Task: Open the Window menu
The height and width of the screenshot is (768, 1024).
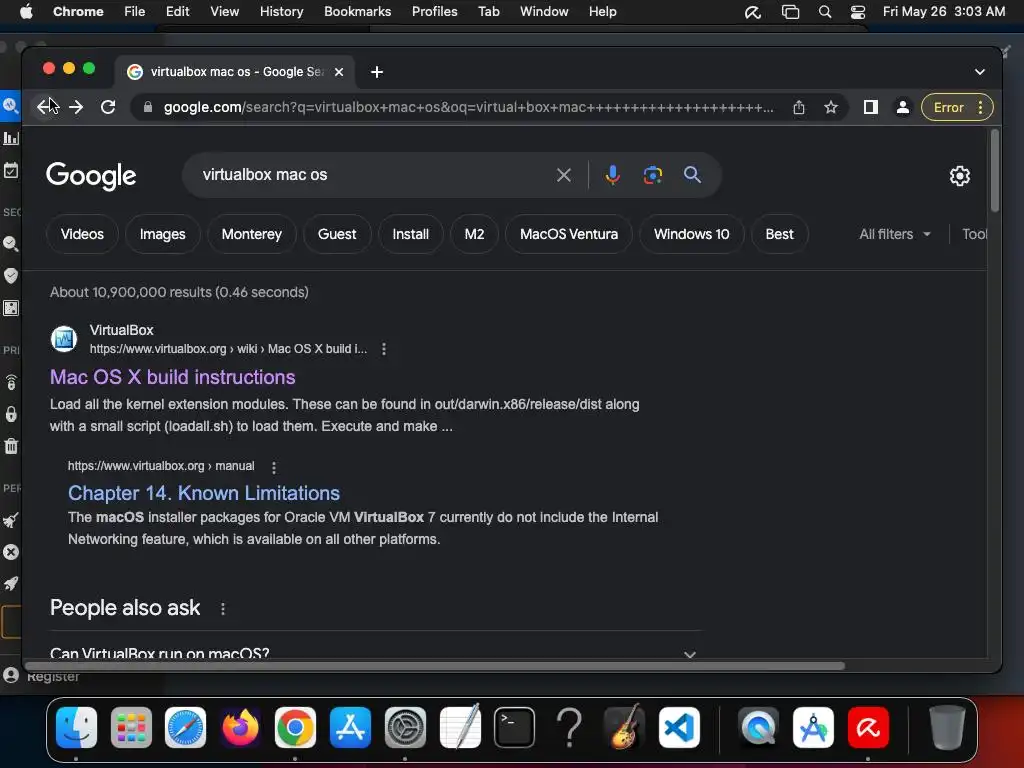Action: 544,12
